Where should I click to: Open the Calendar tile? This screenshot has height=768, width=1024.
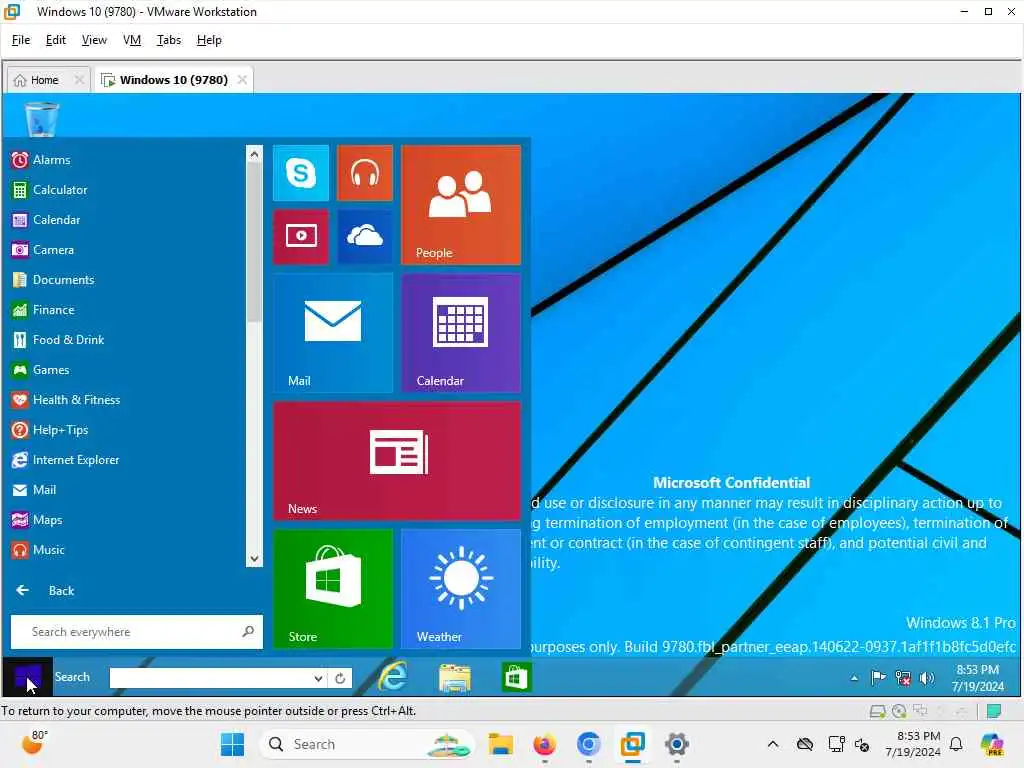[460, 332]
